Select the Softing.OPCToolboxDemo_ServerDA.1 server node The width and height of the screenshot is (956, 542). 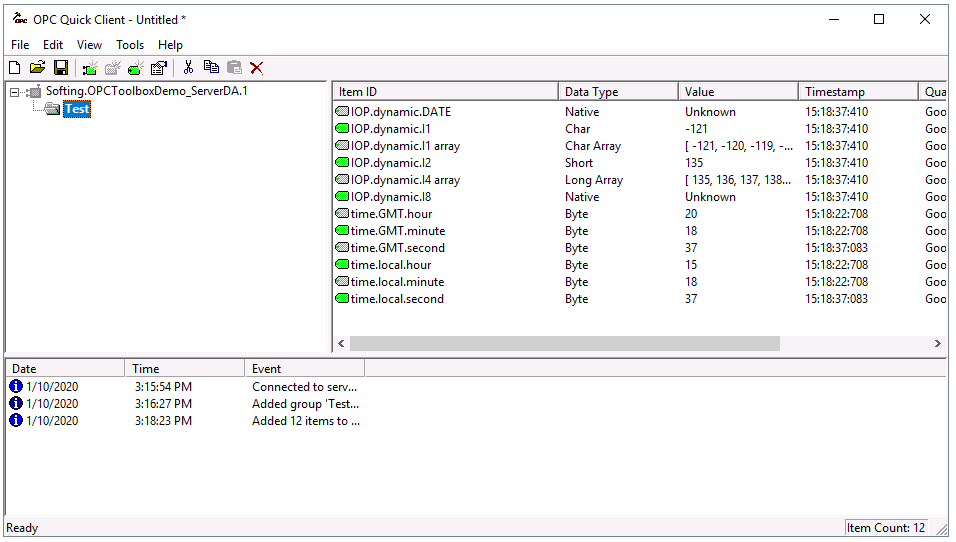coord(146,91)
